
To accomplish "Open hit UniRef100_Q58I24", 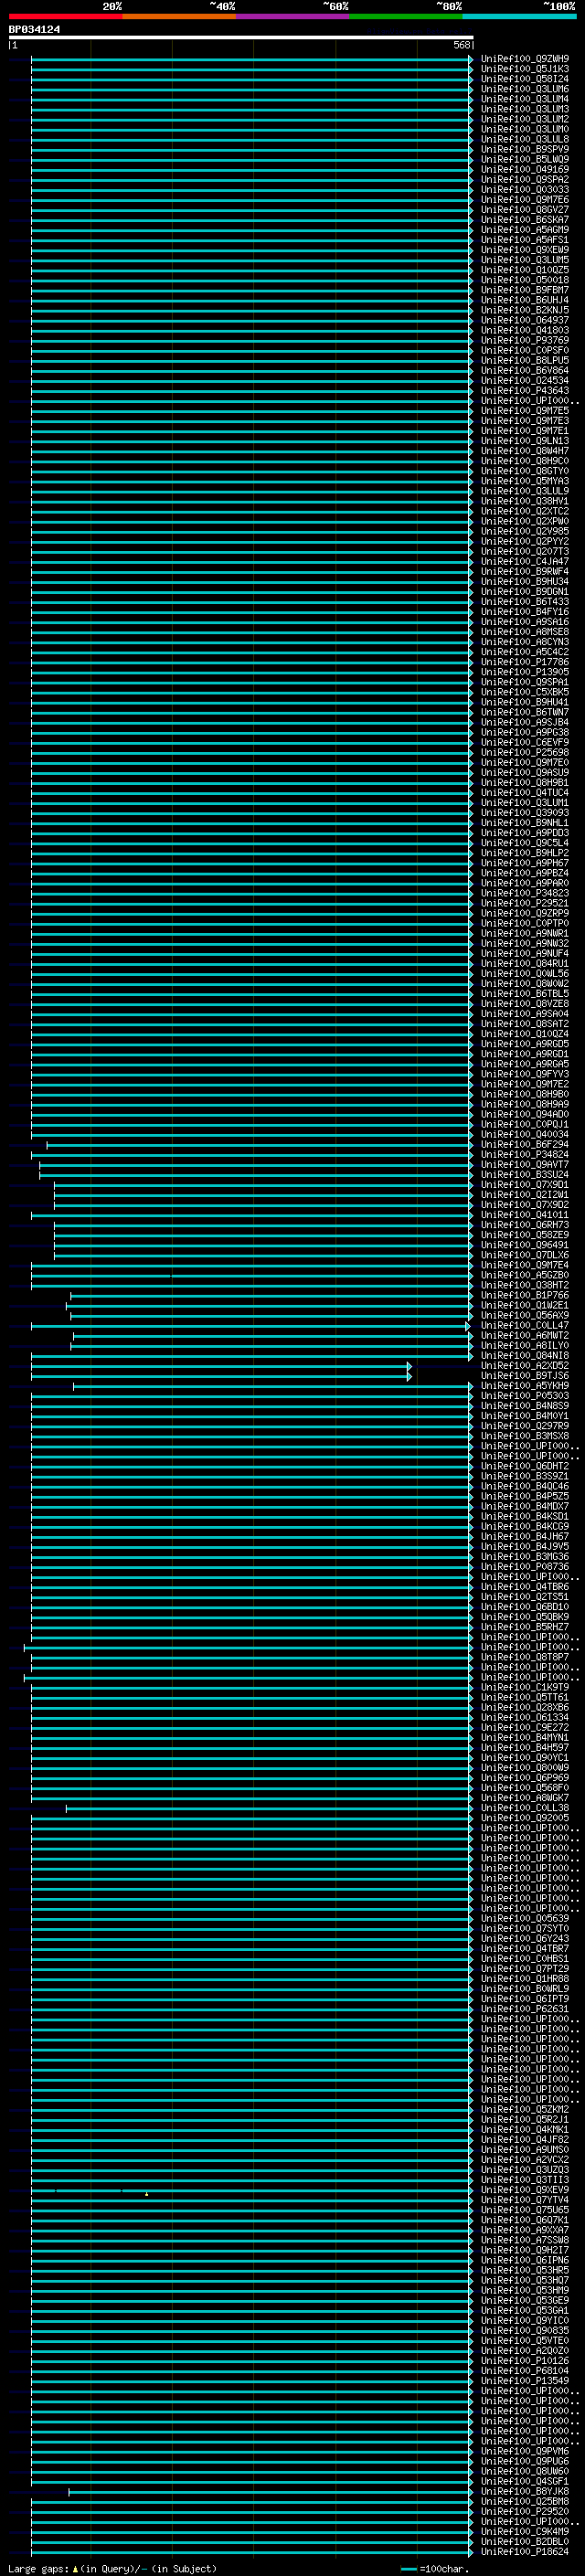I will 525,79.
